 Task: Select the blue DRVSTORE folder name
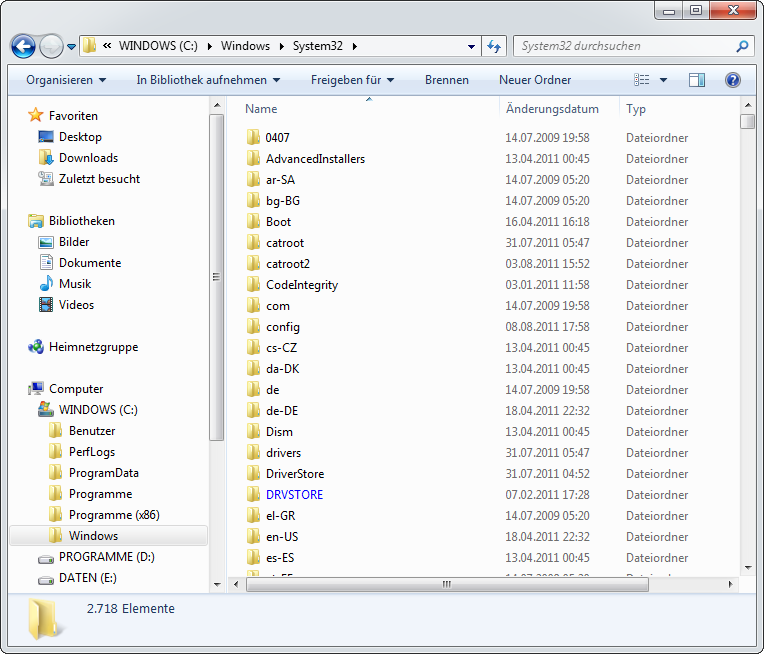click(x=294, y=494)
